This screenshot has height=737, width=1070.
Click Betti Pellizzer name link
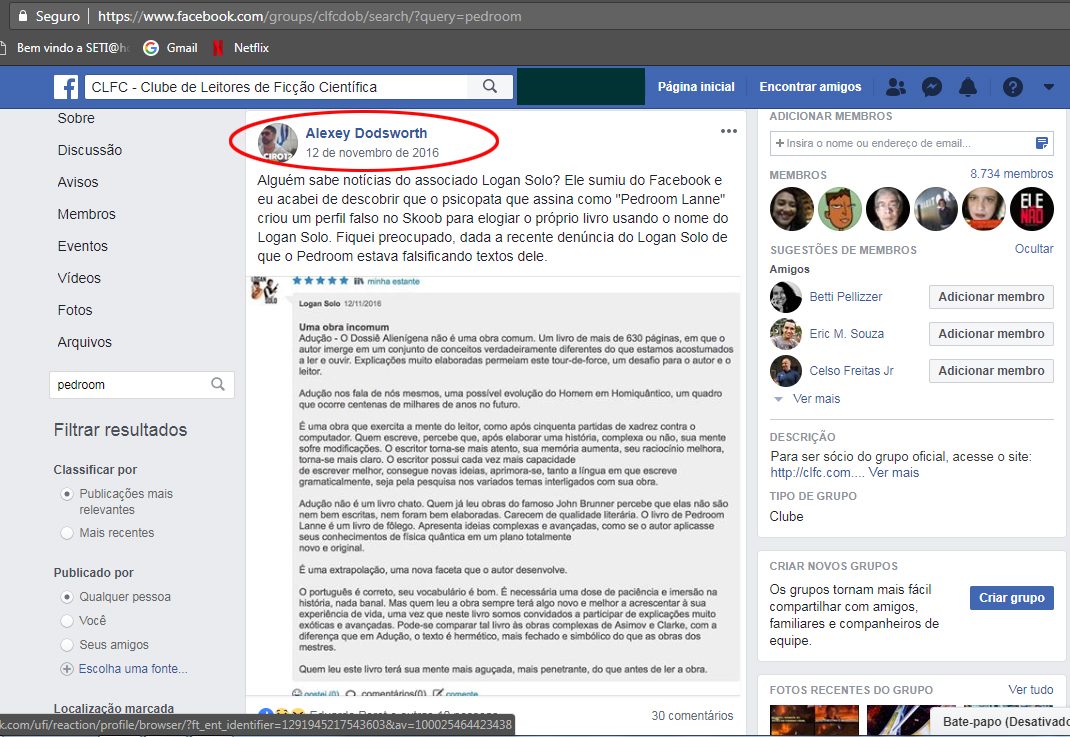pos(845,297)
